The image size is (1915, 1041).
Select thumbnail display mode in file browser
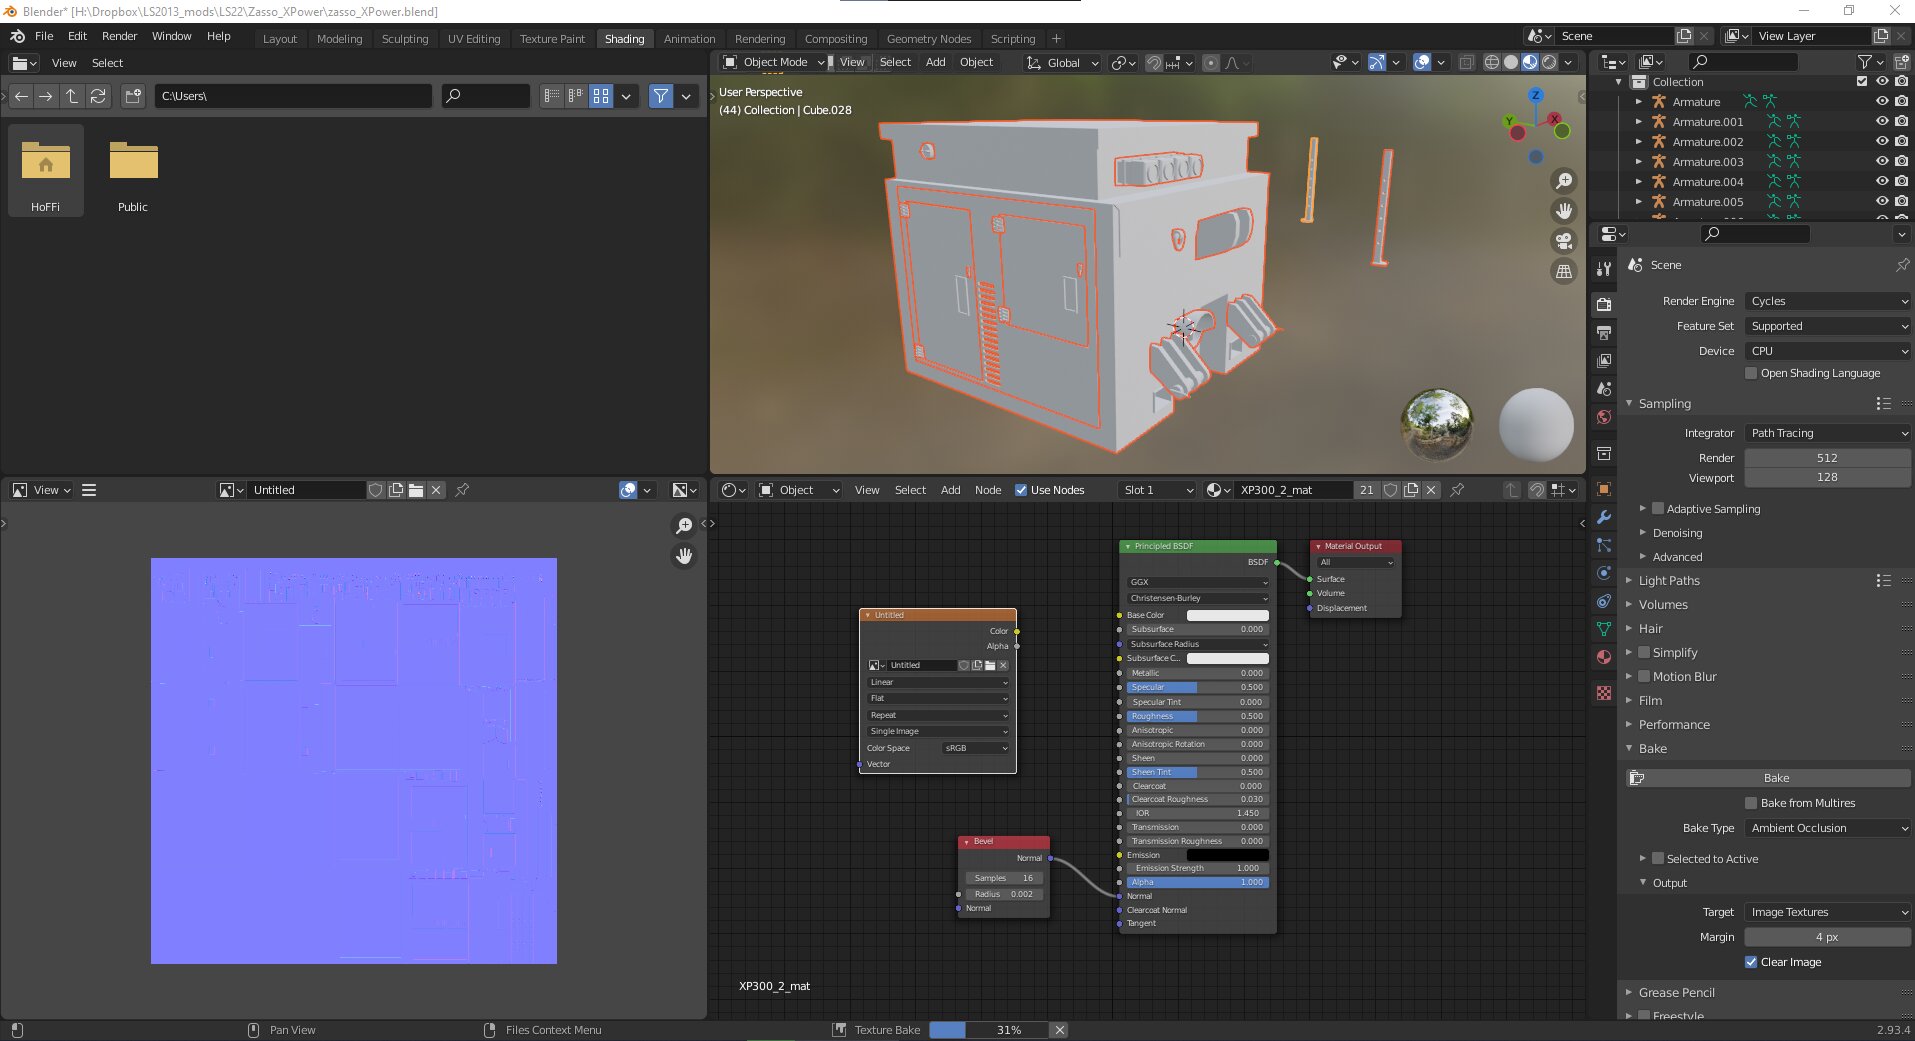click(x=600, y=96)
